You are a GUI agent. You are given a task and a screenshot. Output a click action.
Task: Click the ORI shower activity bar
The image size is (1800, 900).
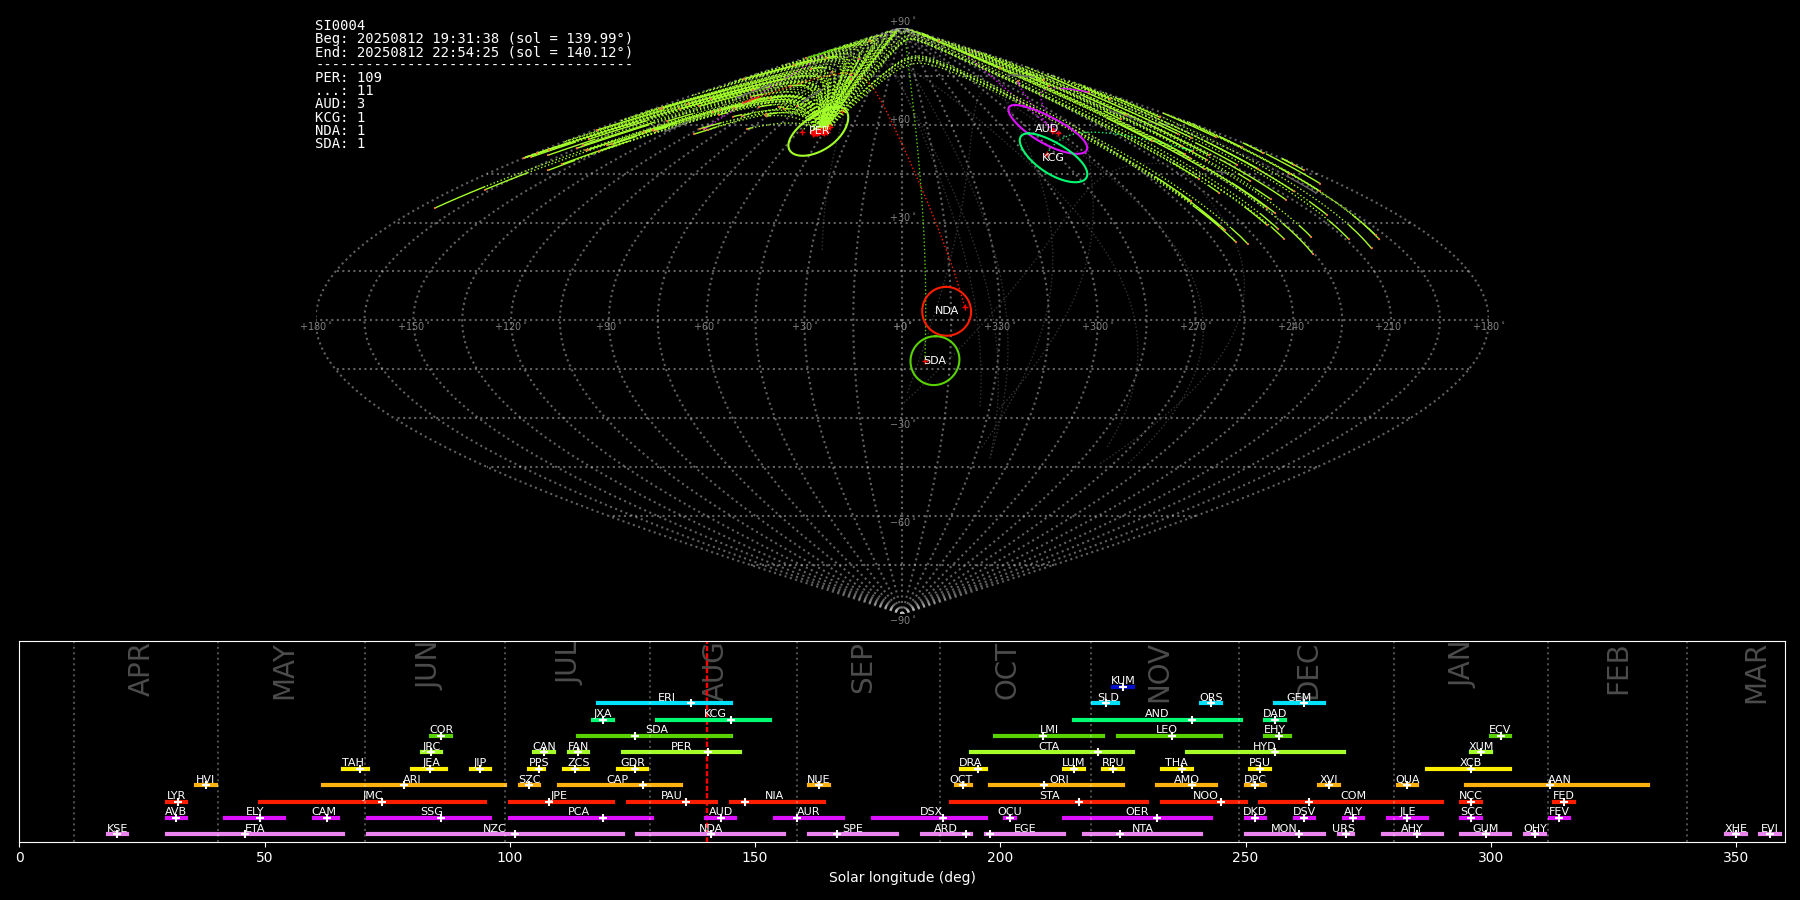point(1056,785)
